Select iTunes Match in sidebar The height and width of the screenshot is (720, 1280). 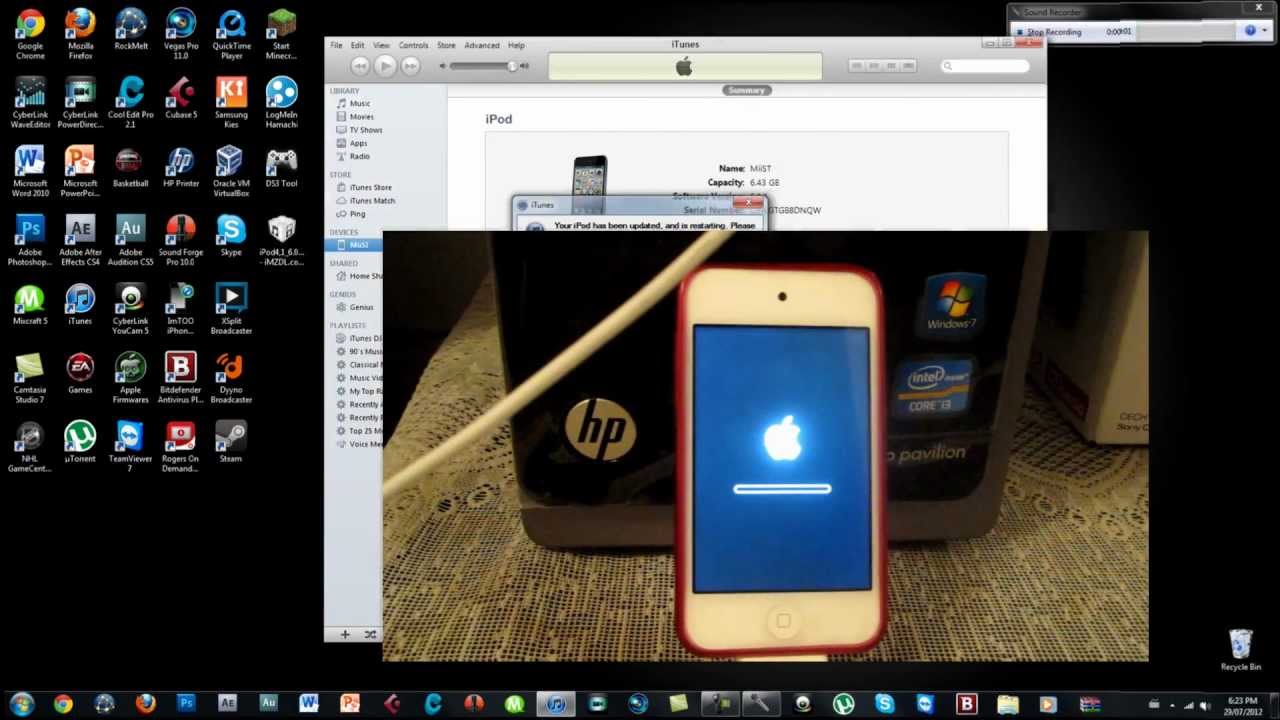[x=372, y=201]
